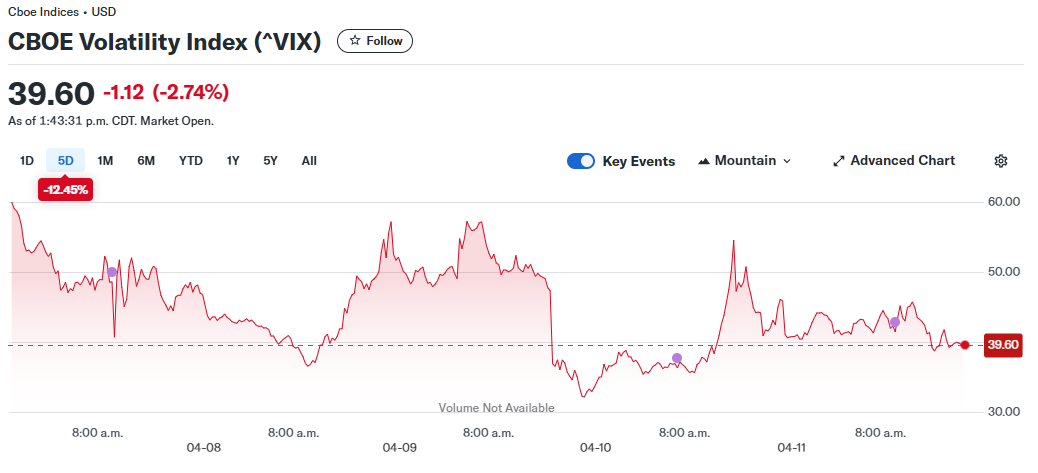Viewport: 1038px width, 473px height.
Task: Choose the YTD range tab
Action: tap(191, 161)
